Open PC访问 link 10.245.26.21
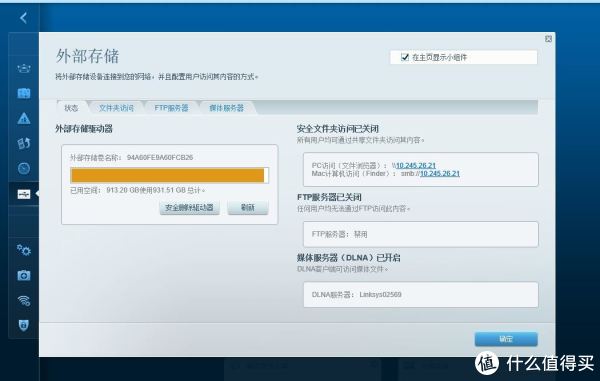Viewport: 600px width, 381px height. pos(416,166)
